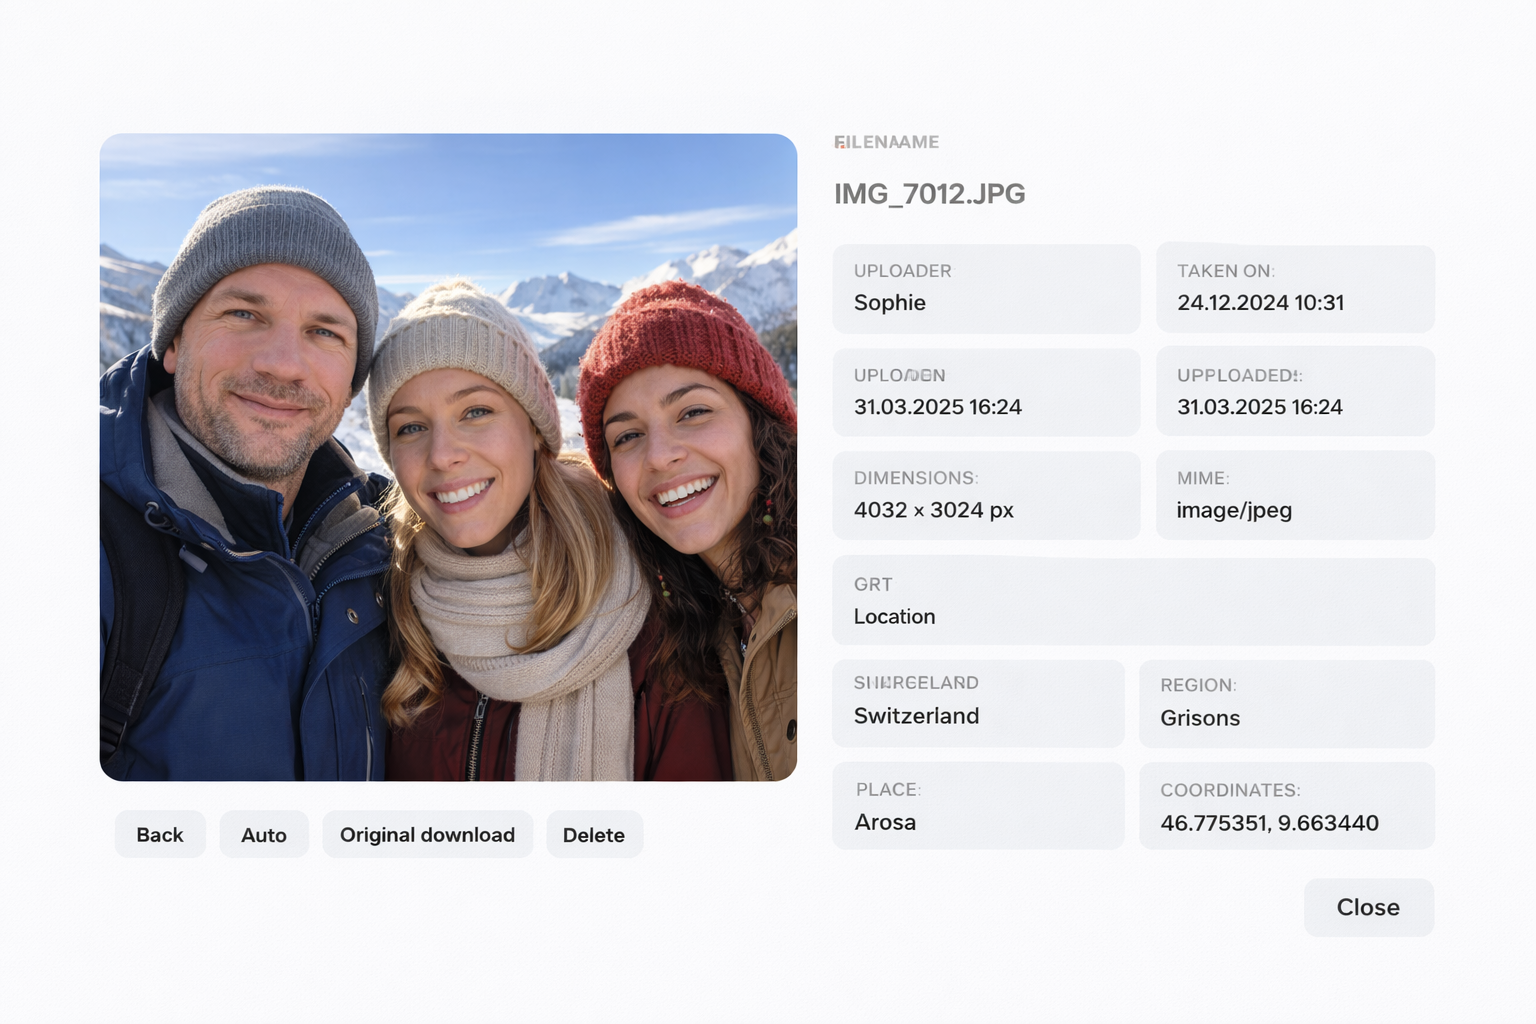
Task: Select the Place value Arosa
Action: (885, 822)
